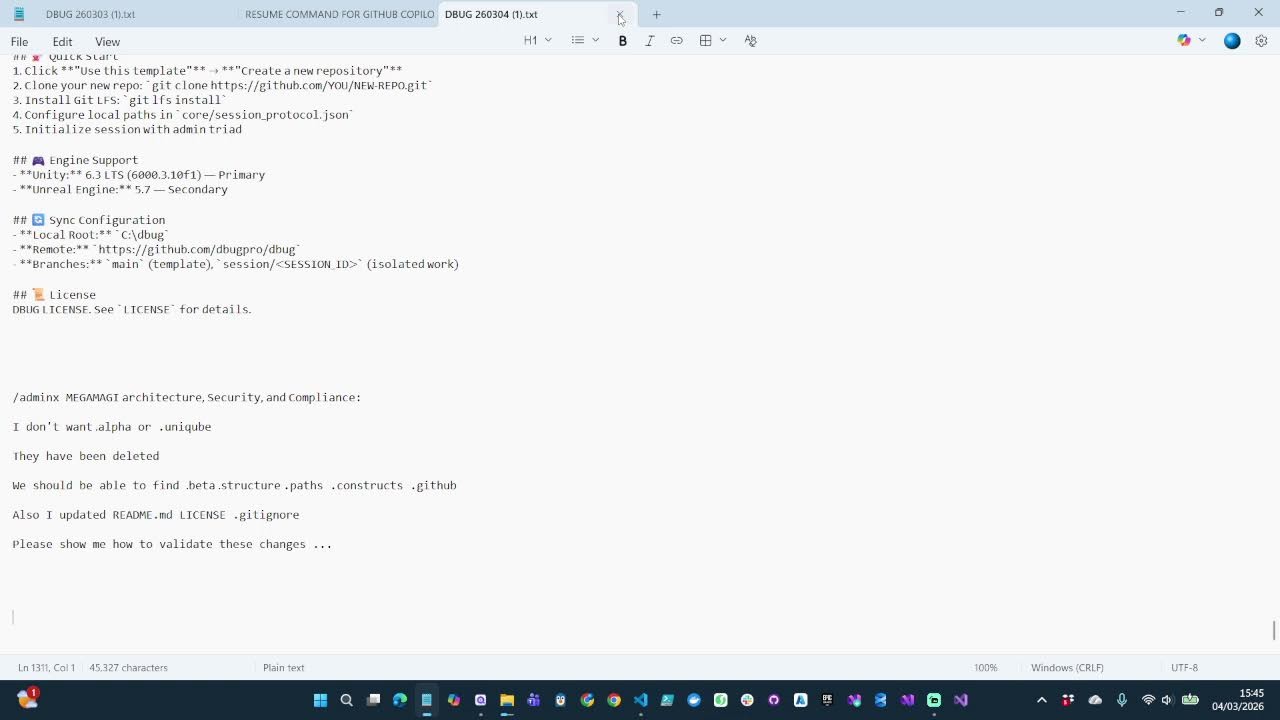
Task: Launch Microsoft Edge from taskbar
Action: pos(400,700)
